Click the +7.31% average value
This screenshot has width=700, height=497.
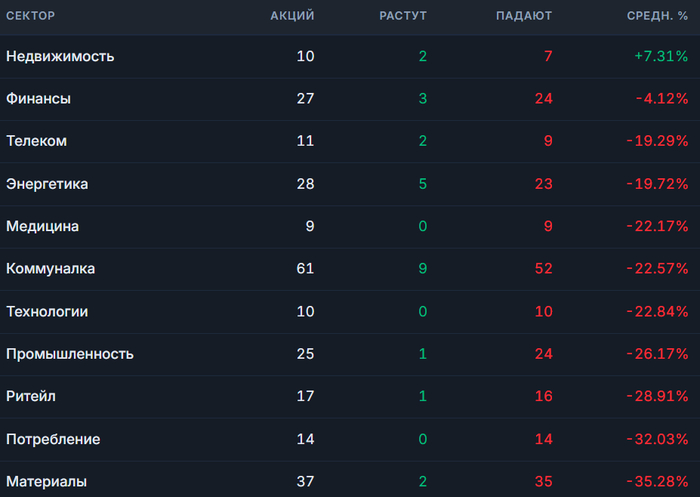[x=661, y=56]
